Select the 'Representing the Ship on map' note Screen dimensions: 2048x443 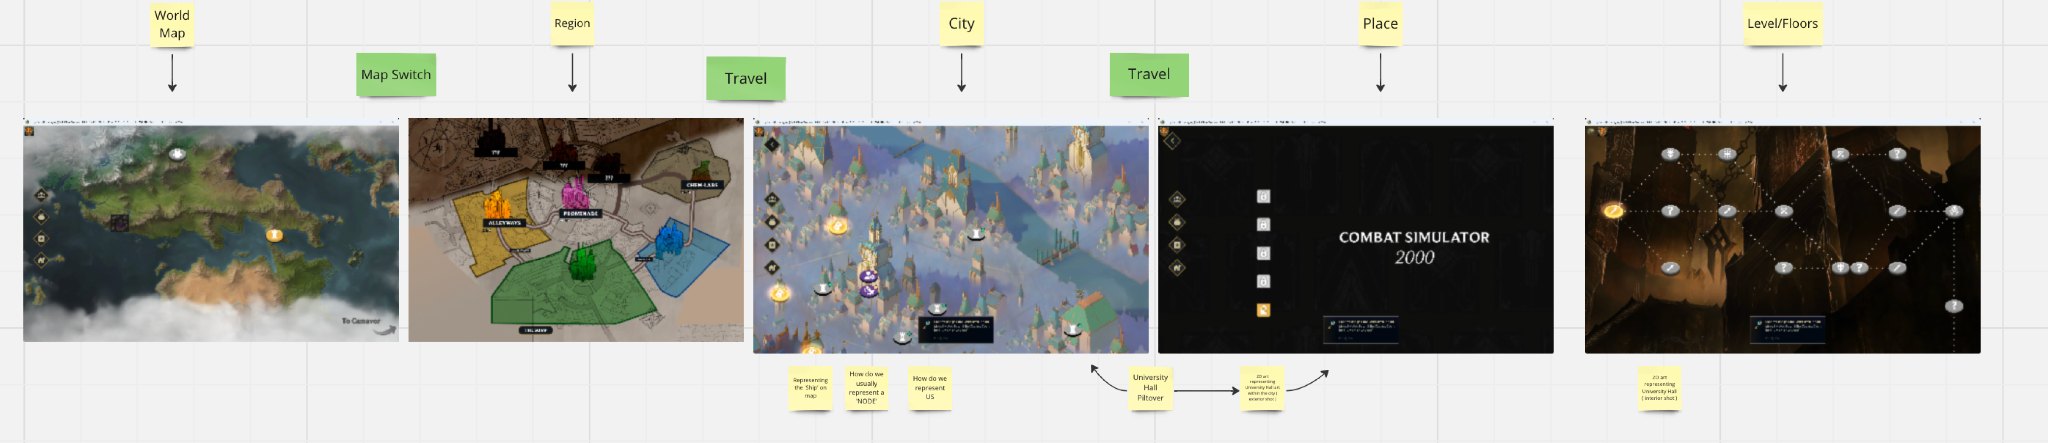pyautogui.click(x=811, y=389)
